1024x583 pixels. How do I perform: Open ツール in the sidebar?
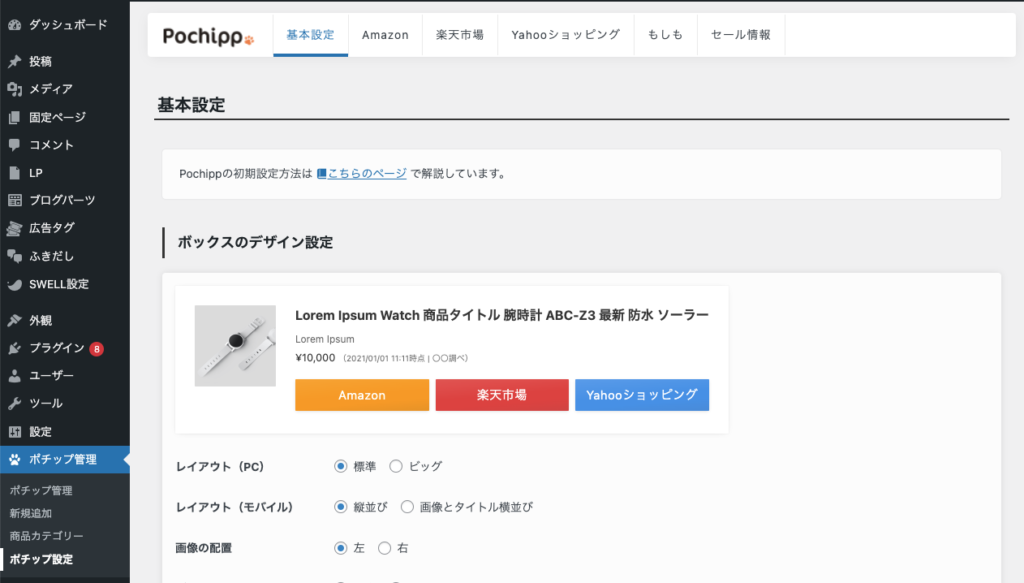coord(46,403)
